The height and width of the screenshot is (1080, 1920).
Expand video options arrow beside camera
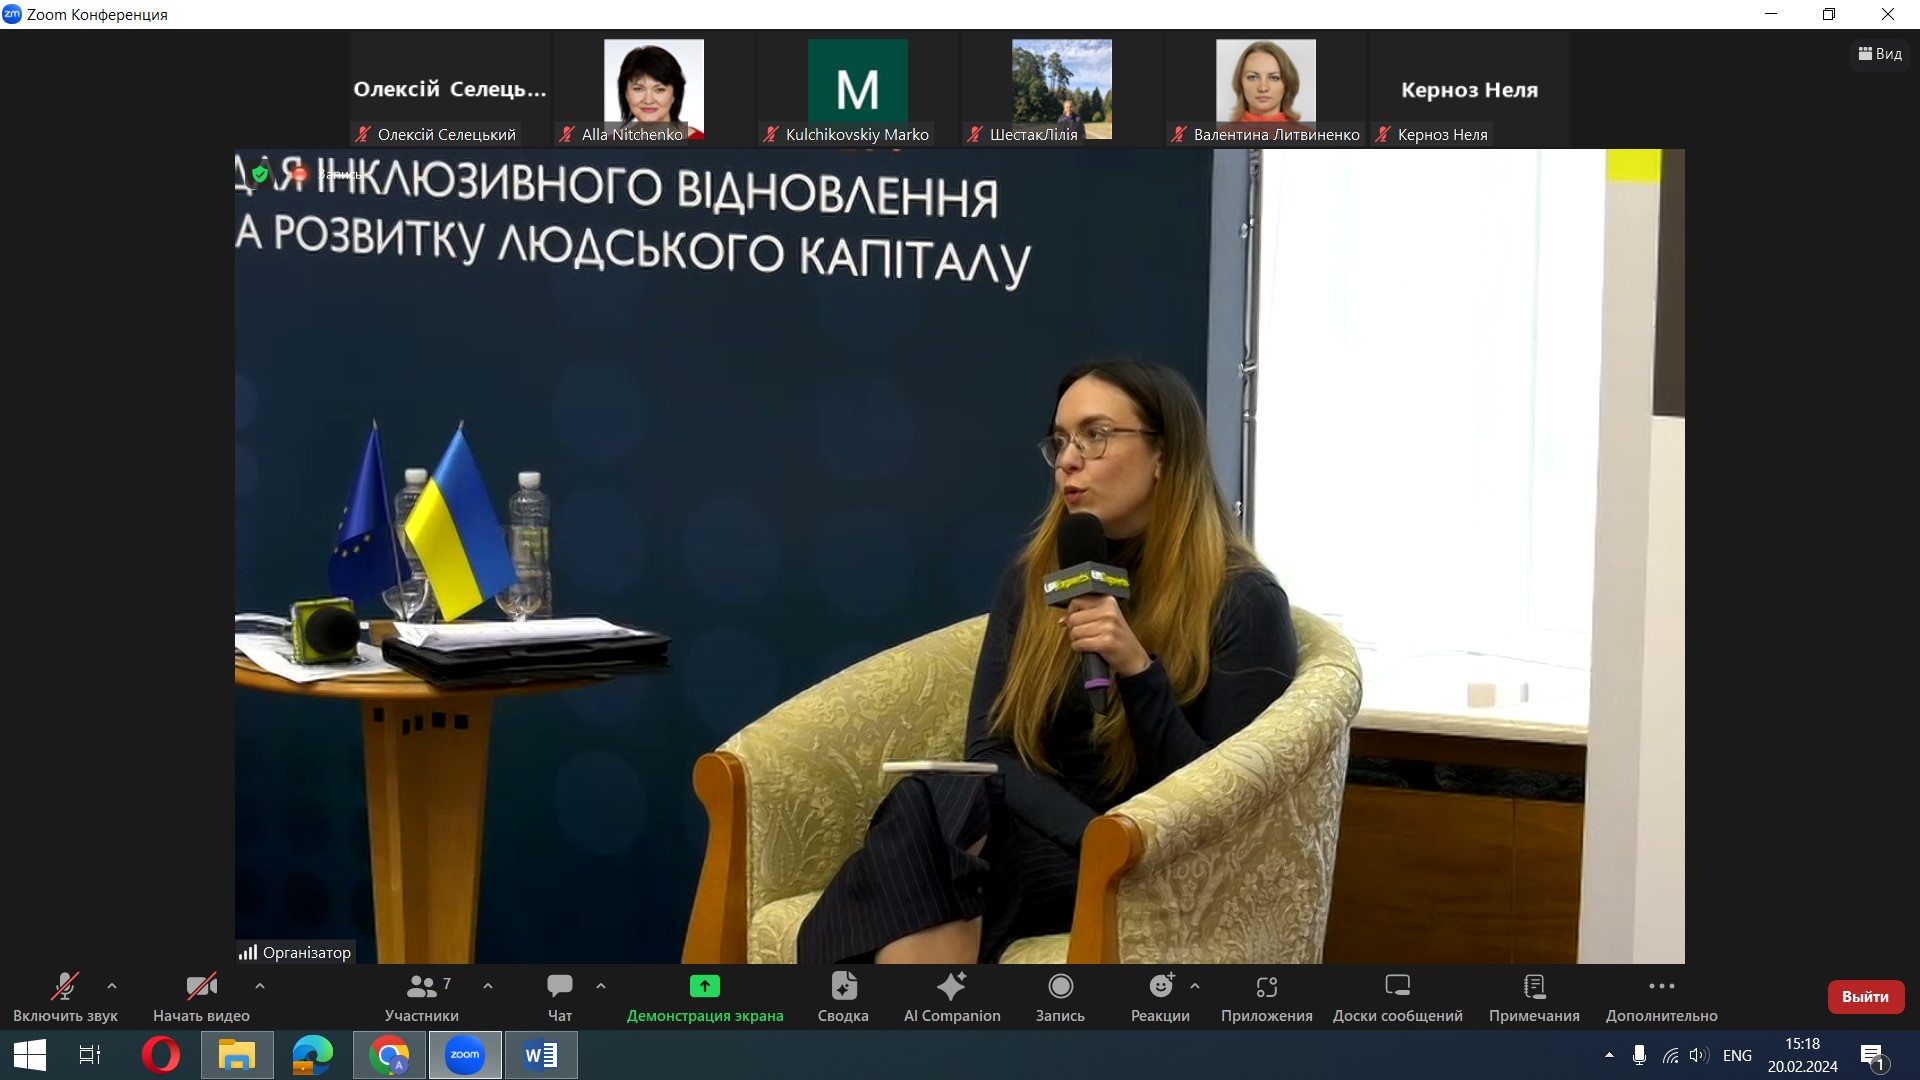click(260, 986)
